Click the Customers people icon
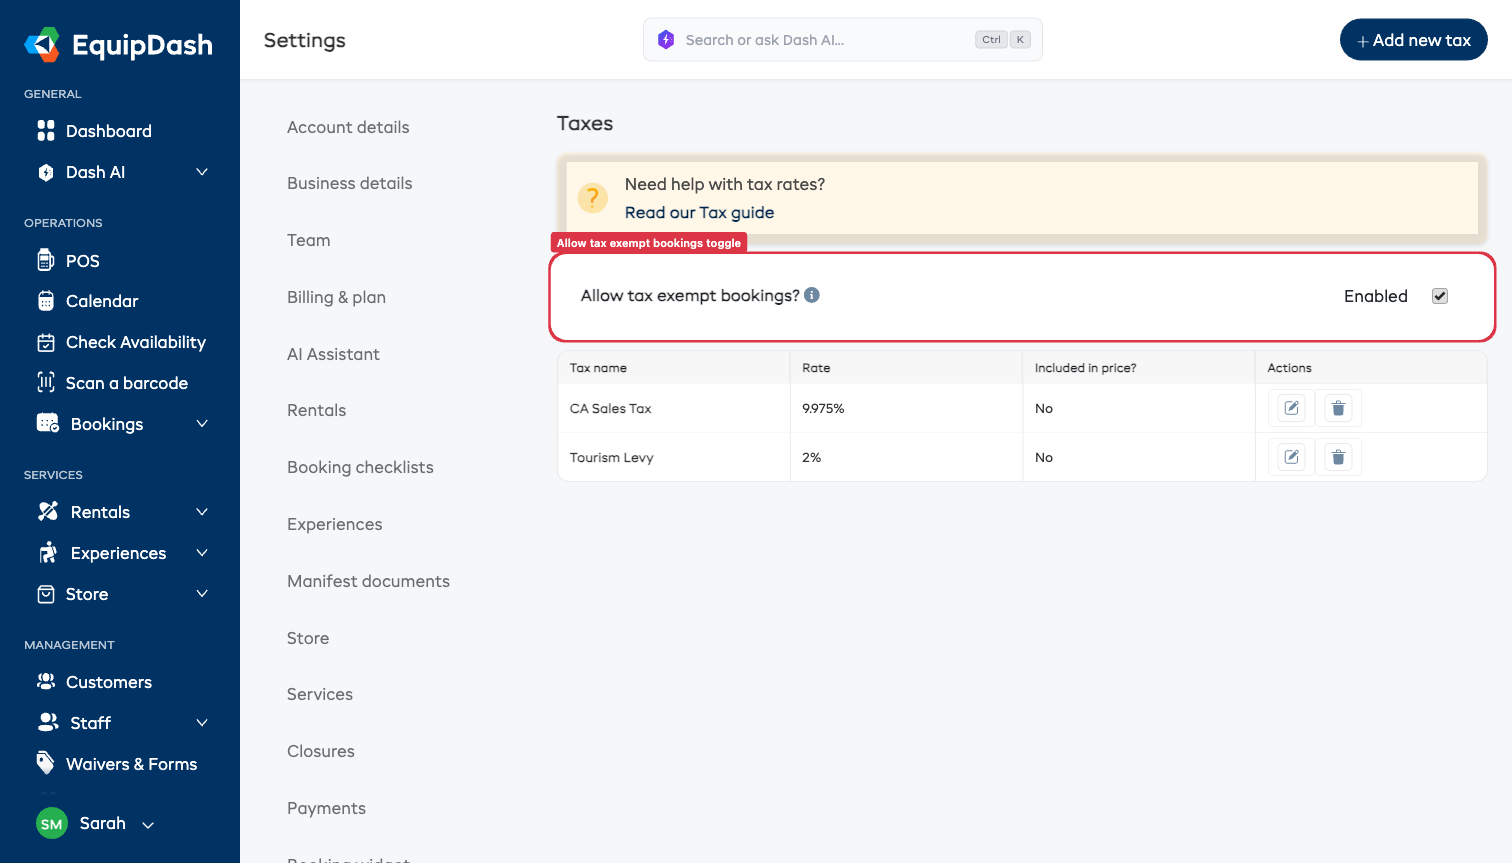 46,681
